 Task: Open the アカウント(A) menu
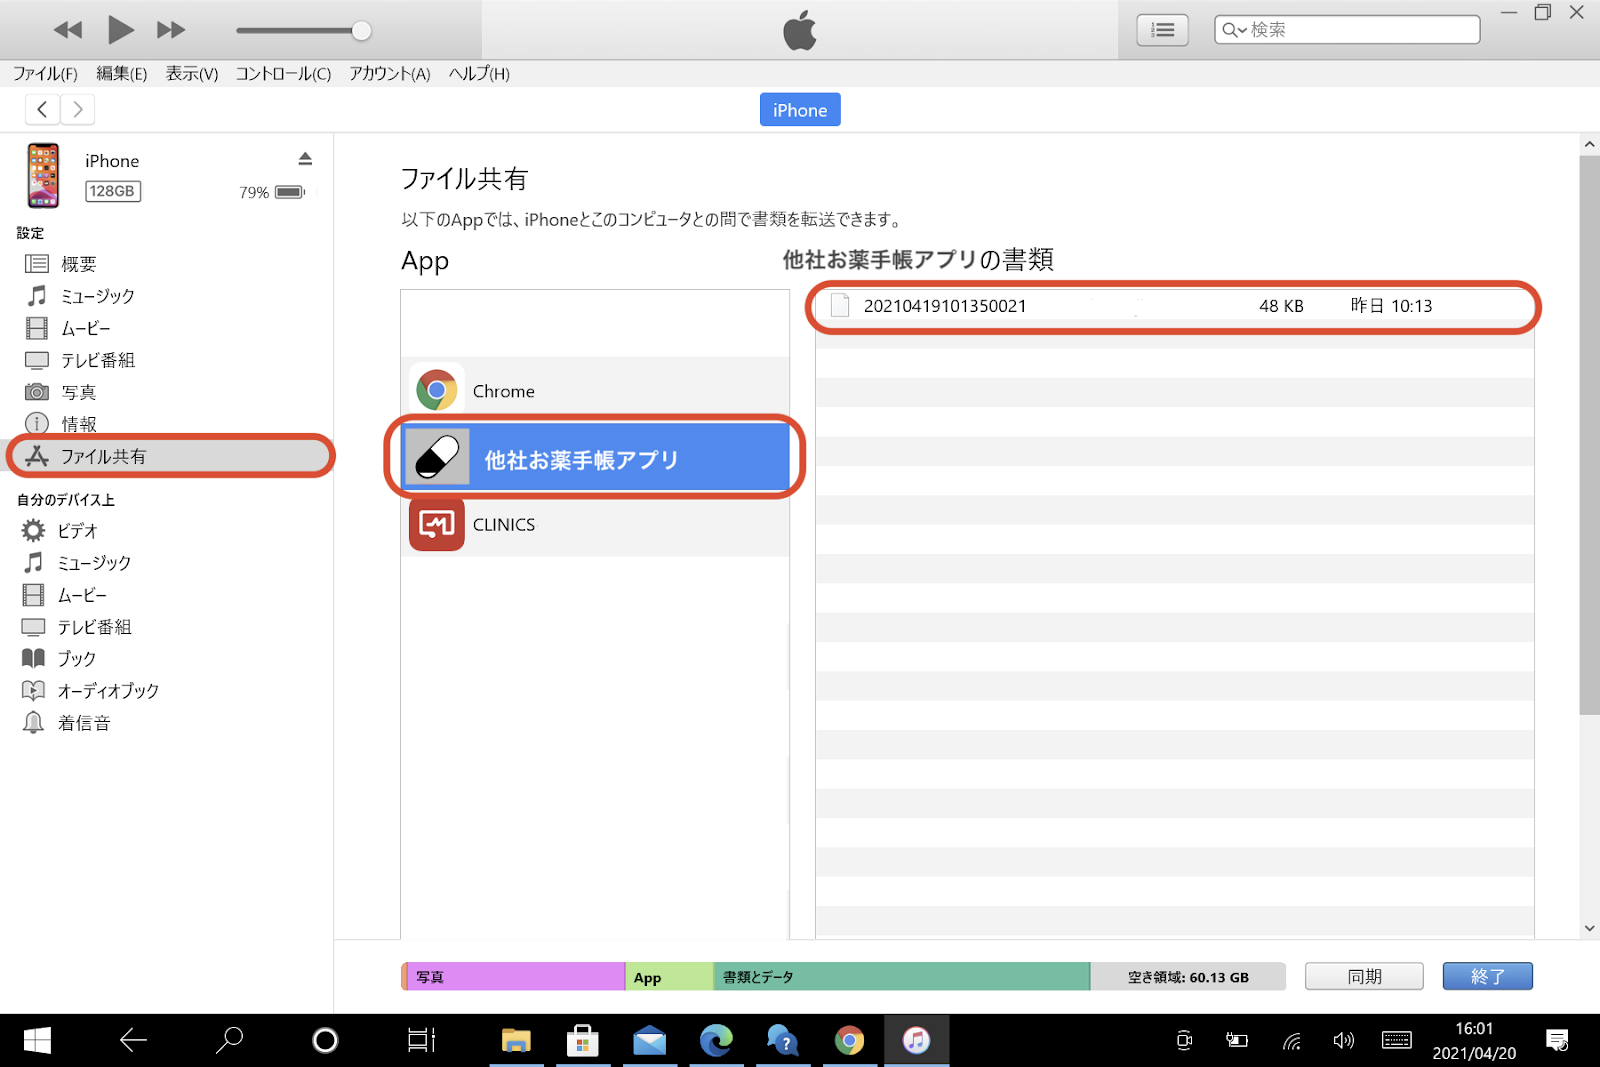tap(389, 74)
